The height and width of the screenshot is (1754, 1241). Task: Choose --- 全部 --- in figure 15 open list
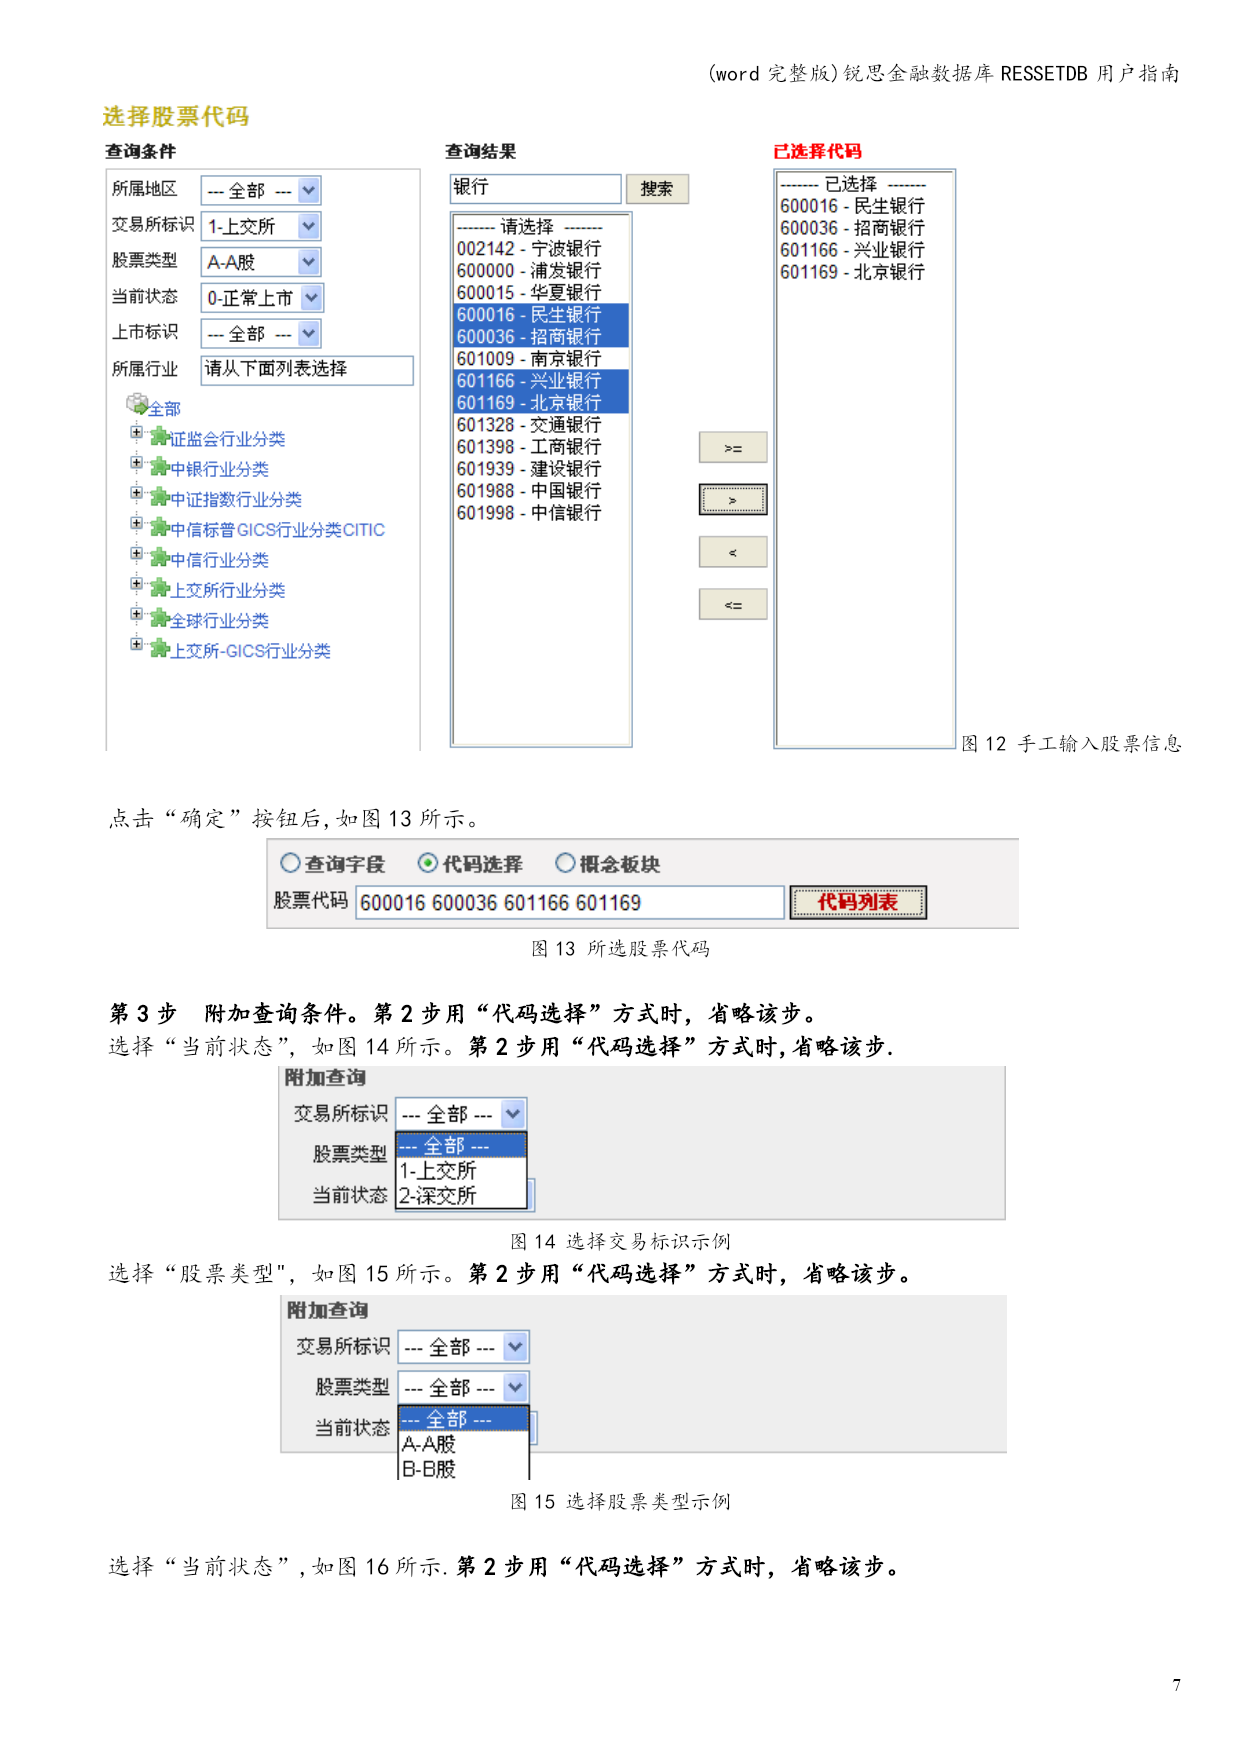(x=464, y=1419)
